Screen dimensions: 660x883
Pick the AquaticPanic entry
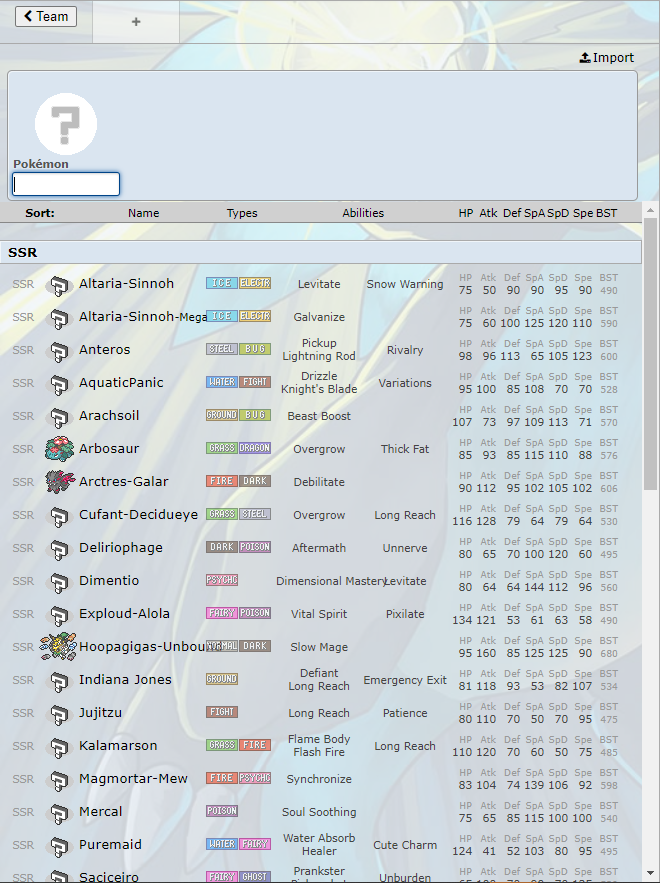pyautogui.click(x=121, y=382)
